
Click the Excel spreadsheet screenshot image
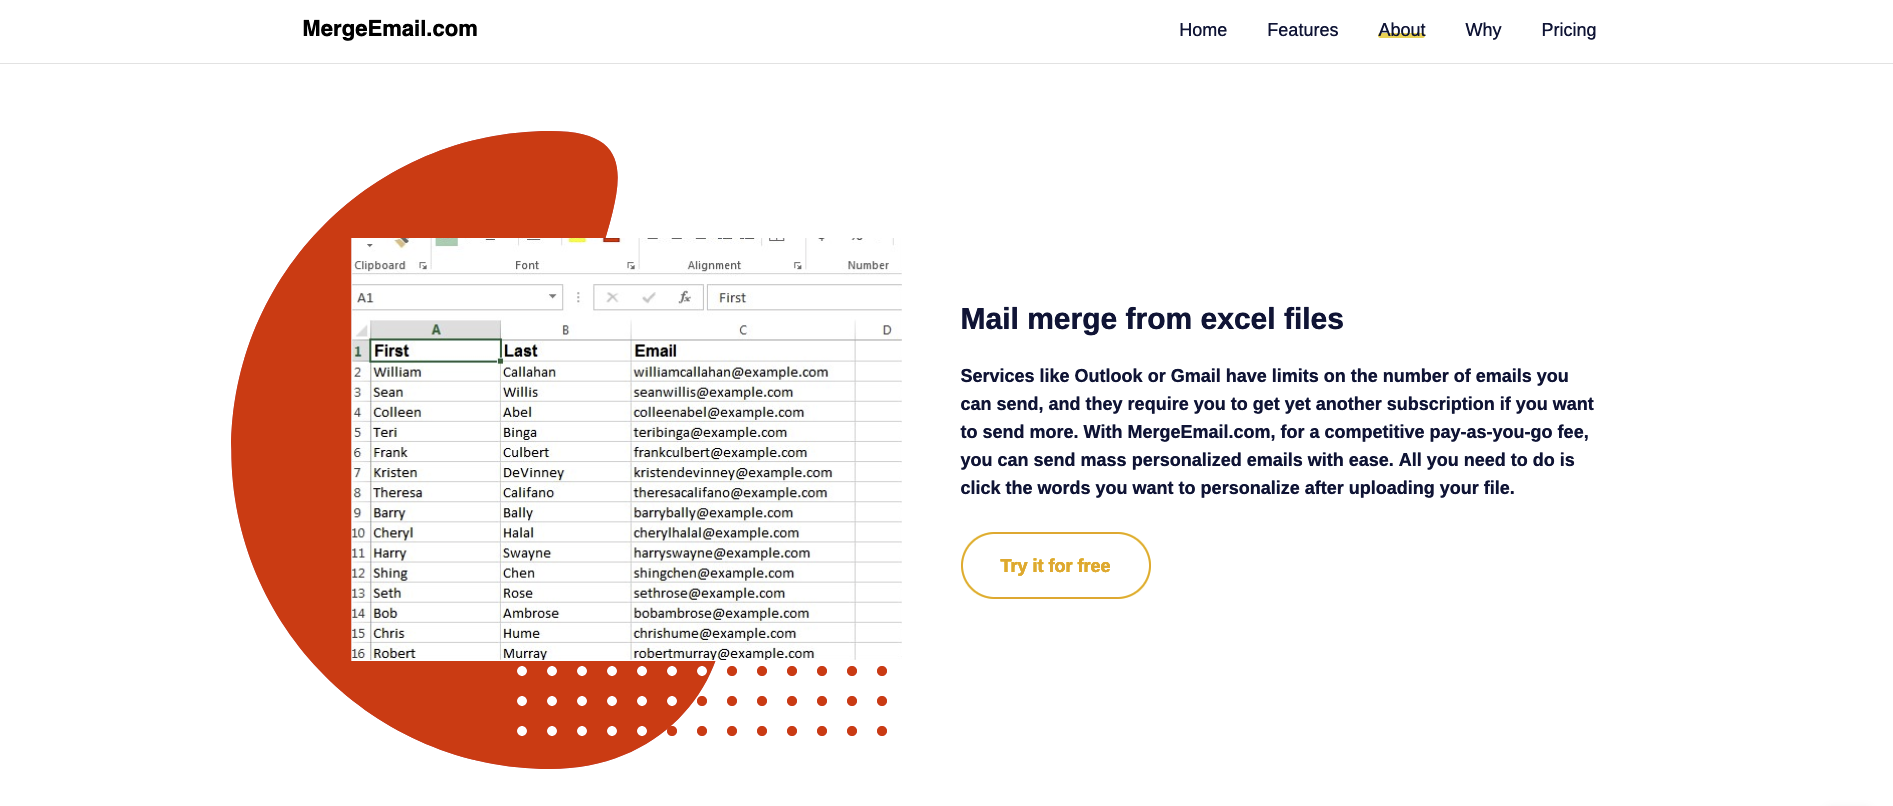pyautogui.click(x=626, y=449)
